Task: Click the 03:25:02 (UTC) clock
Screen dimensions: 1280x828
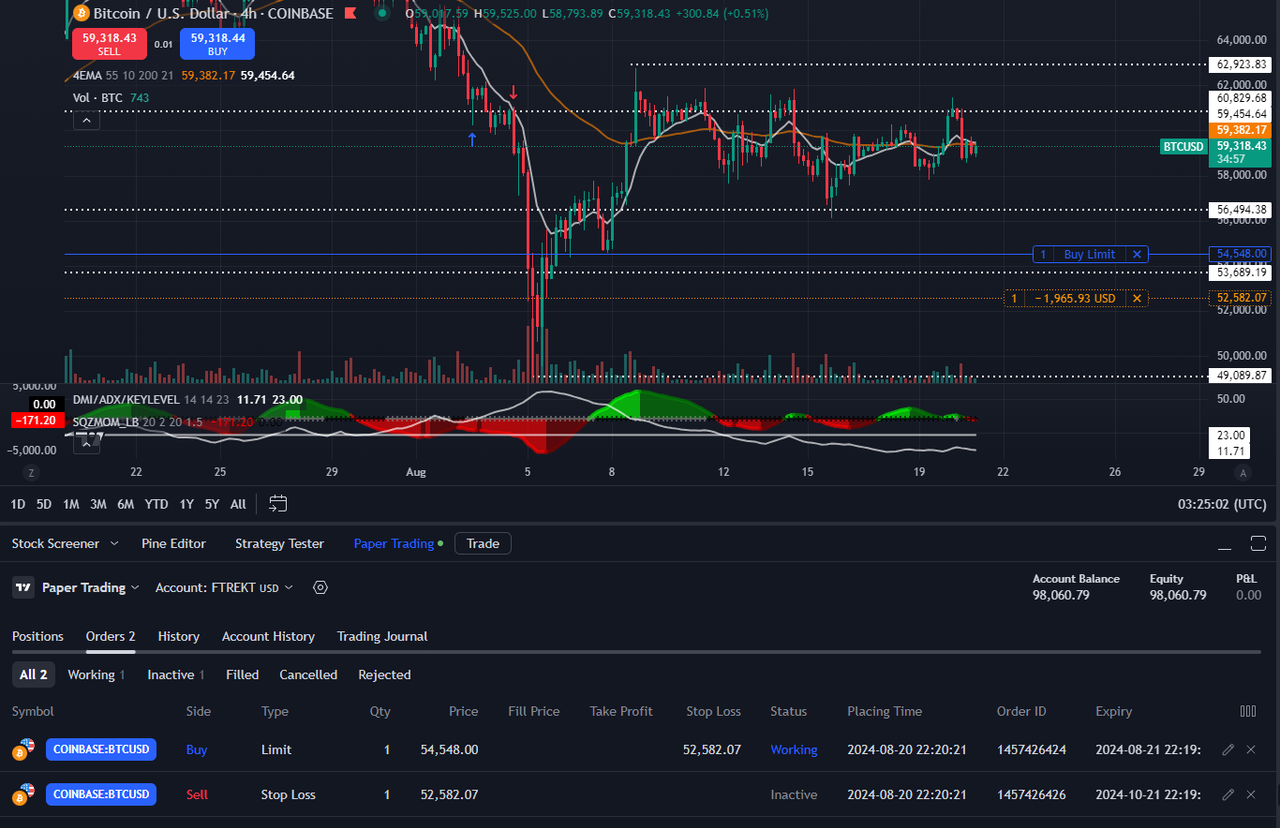Action: coord(1222,504)
